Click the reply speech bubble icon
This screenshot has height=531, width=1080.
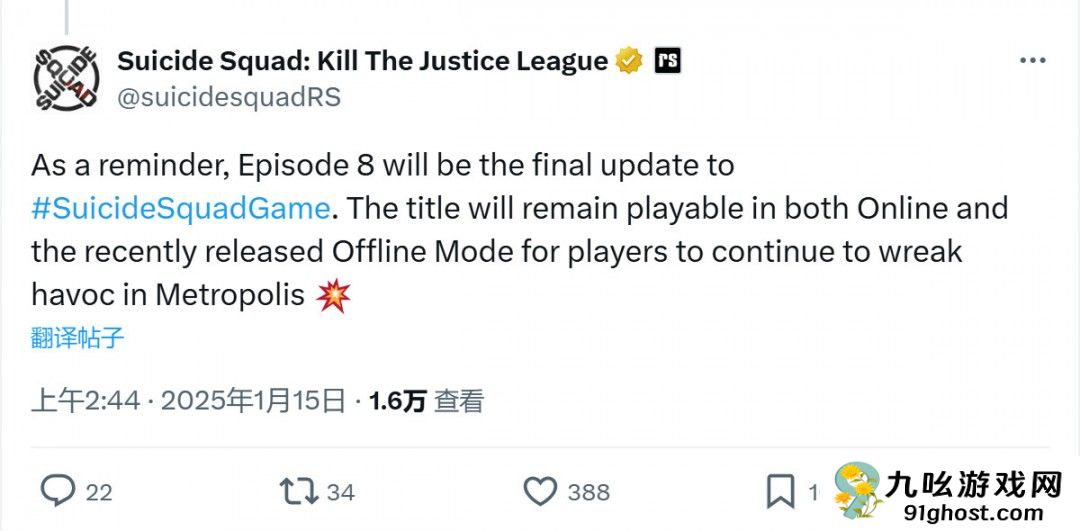pos(58,491)
